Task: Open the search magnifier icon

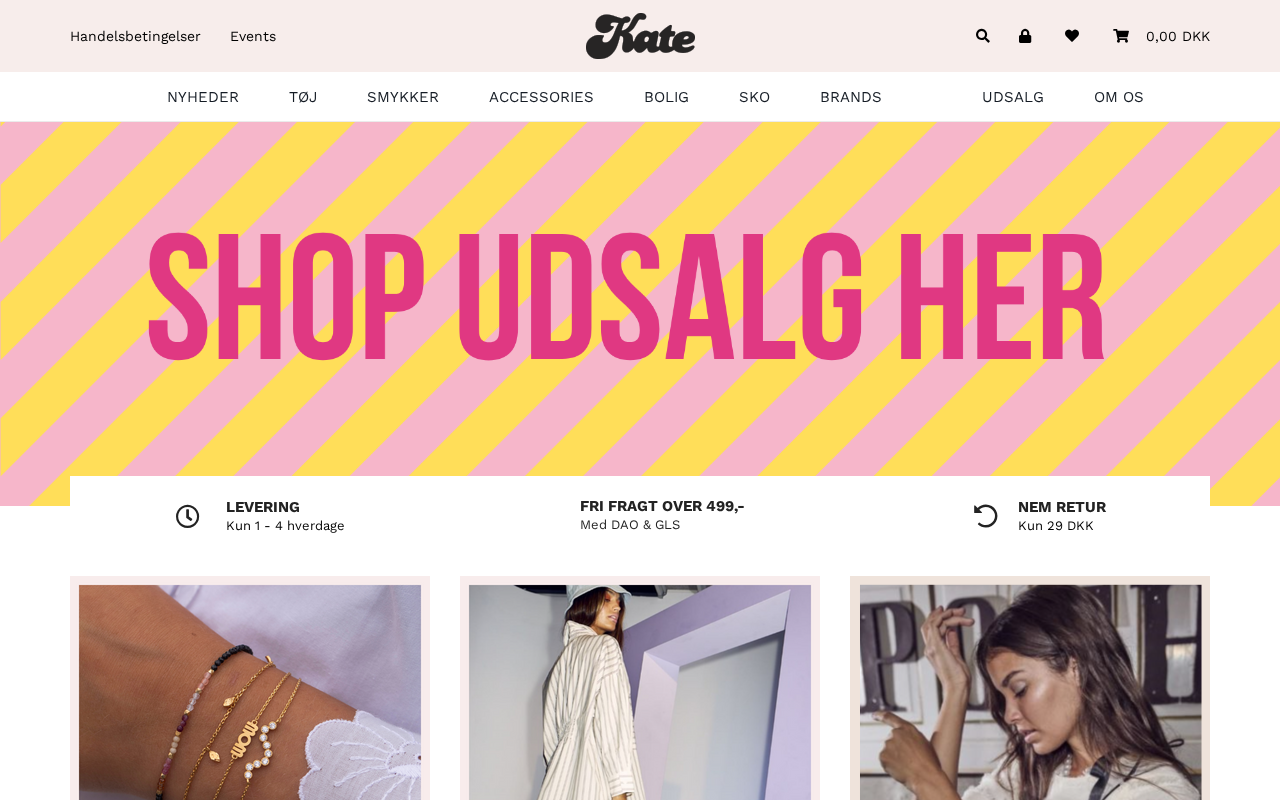Action: [x=983, y=36]
